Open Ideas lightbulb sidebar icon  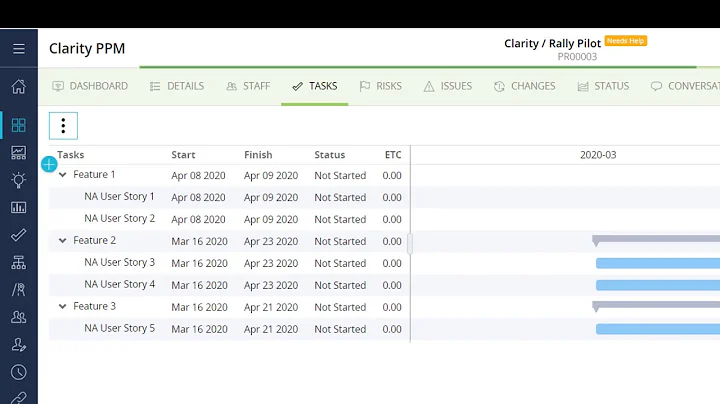[x=19, y=180]
